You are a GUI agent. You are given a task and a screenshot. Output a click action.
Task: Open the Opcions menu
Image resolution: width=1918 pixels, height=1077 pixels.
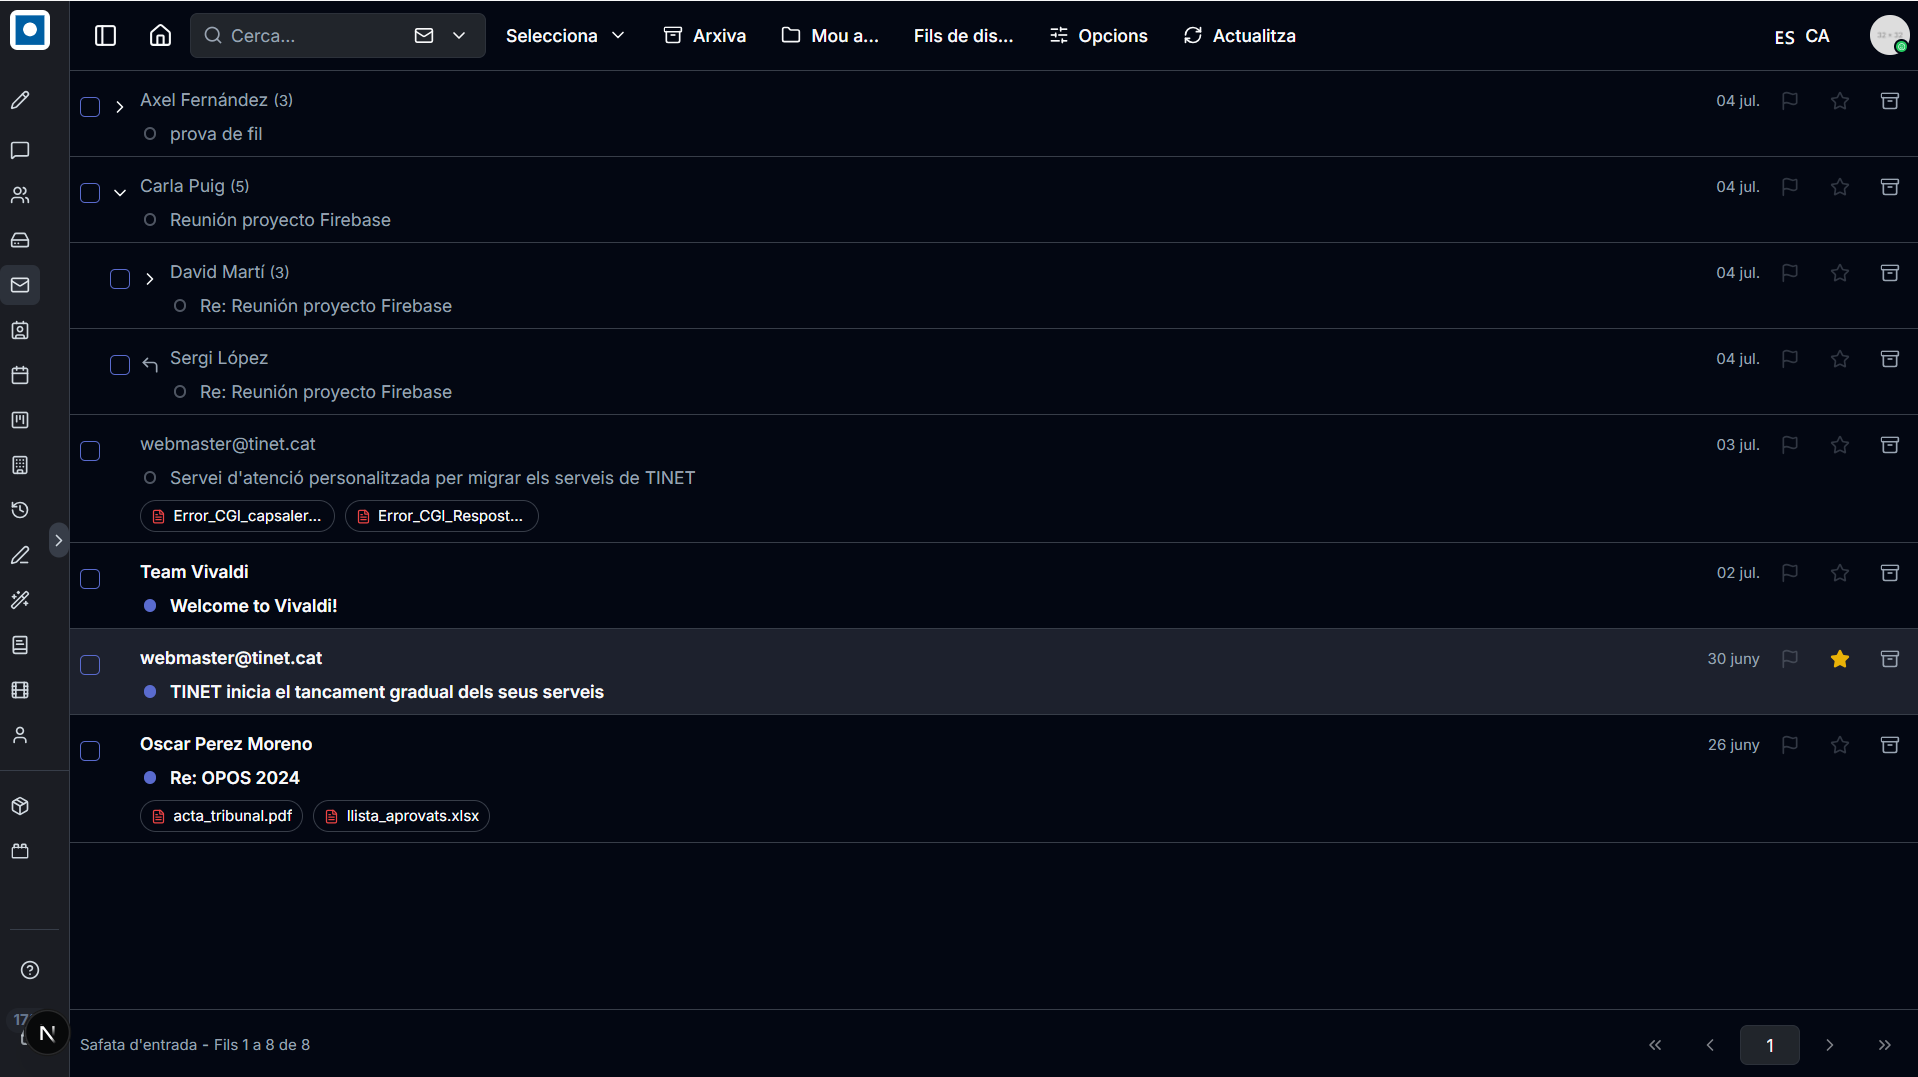(x=1098, y=36)
